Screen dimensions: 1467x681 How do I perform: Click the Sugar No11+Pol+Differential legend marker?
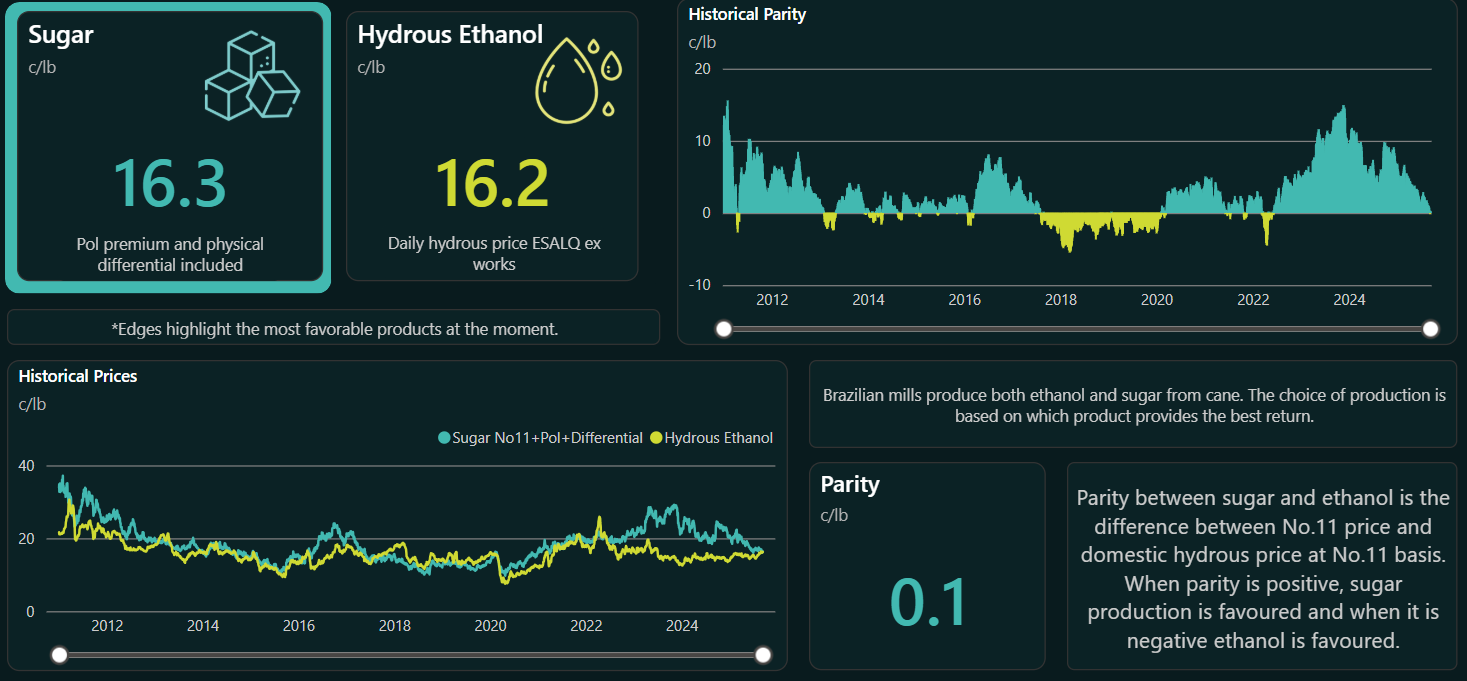click(444, 438)
